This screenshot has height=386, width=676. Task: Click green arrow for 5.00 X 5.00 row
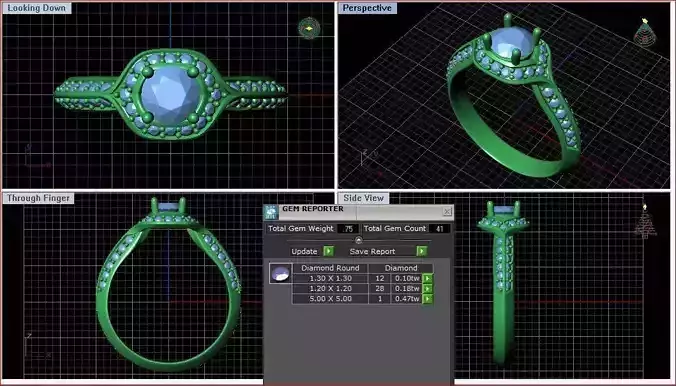[x=427, y=299]
